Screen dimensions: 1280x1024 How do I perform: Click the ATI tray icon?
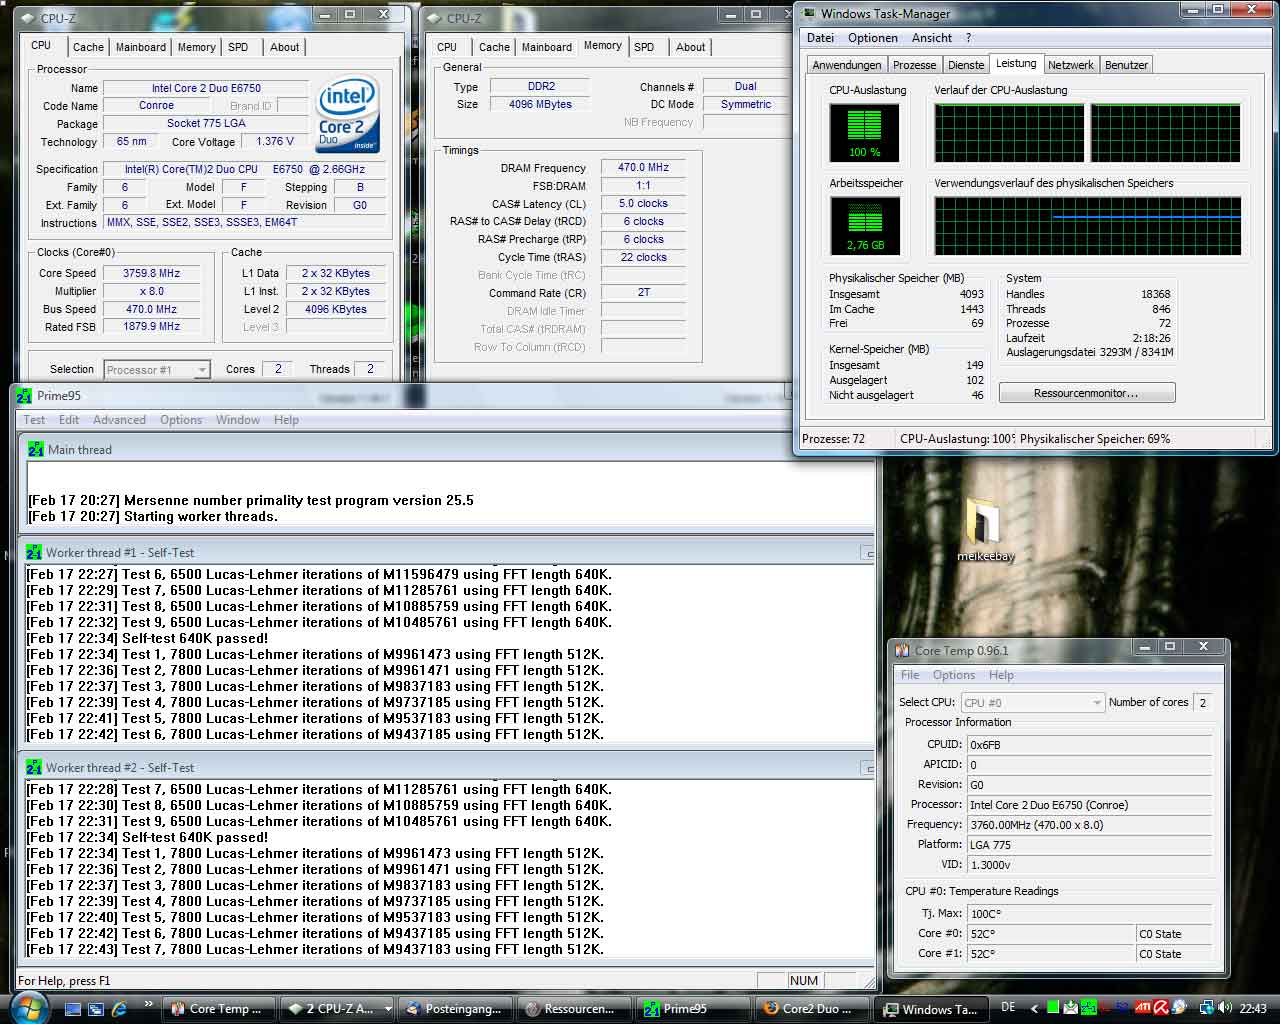[1143, 1008]
